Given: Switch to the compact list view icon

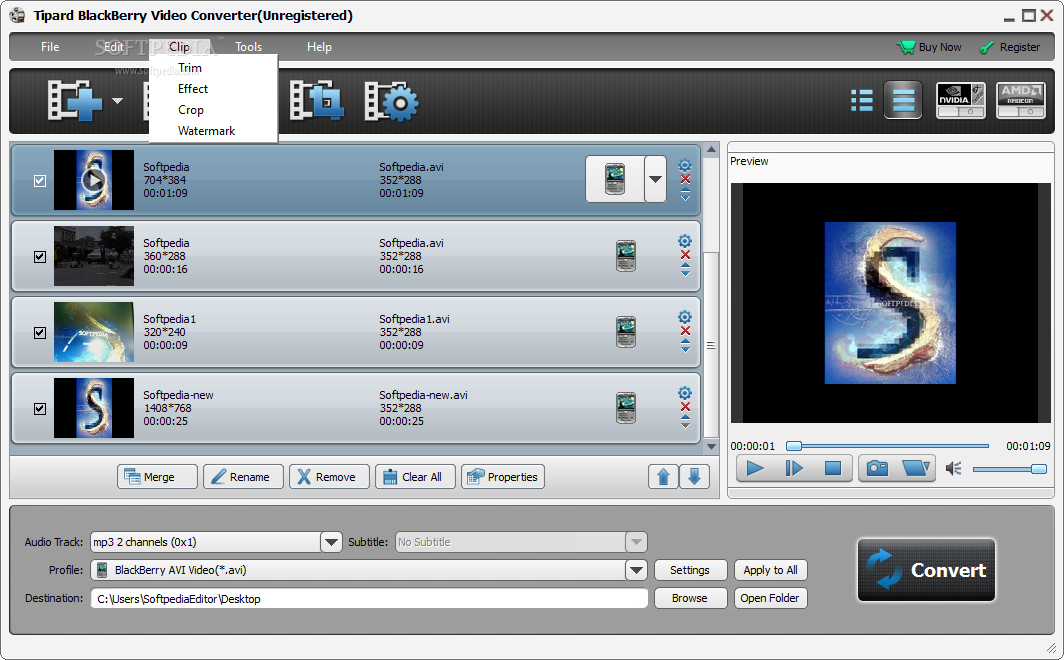Looking at the screenshot, I should pos(862,100).
